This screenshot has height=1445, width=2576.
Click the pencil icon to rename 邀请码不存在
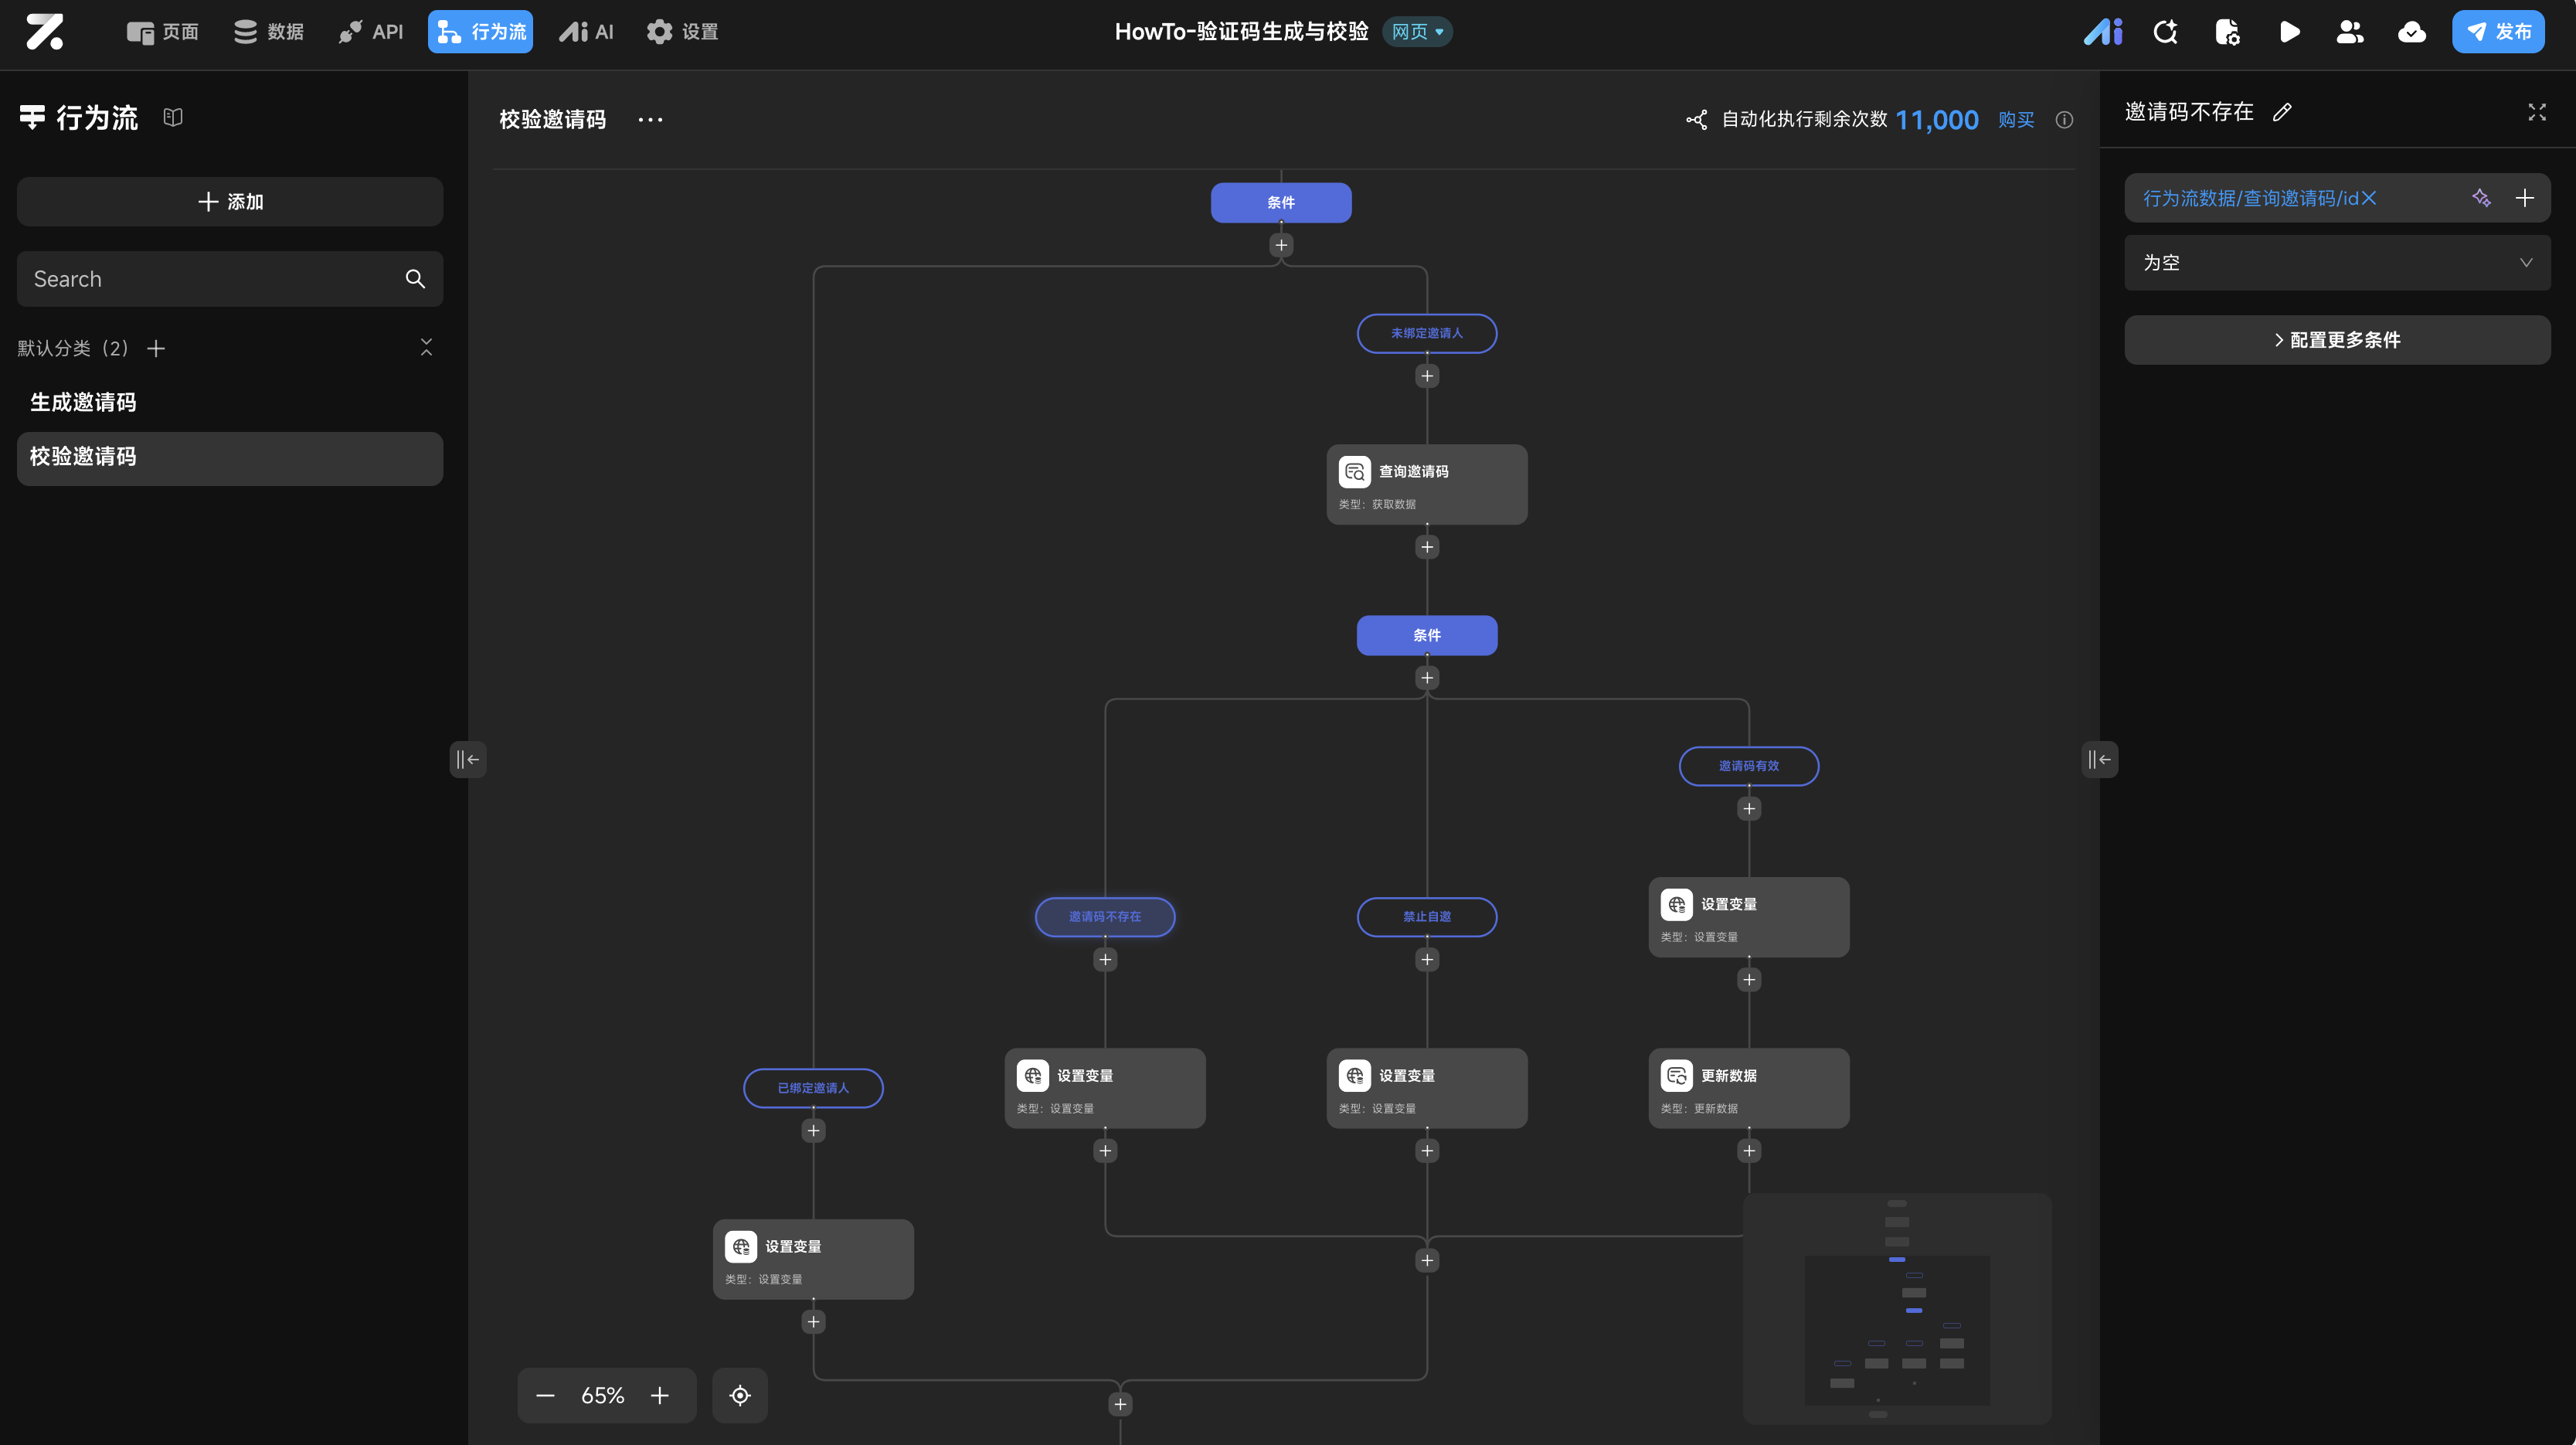click(x=2282, y=112)
